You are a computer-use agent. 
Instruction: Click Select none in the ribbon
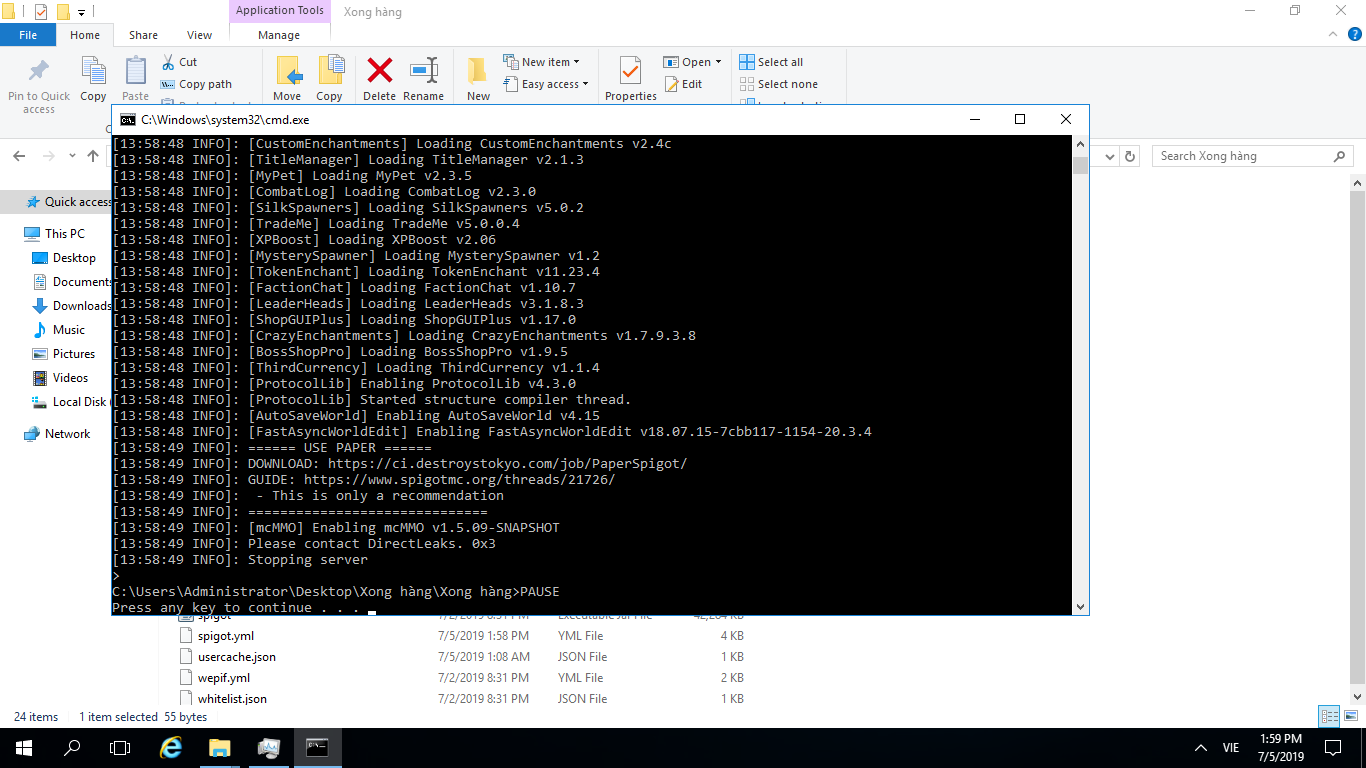click(778, 84)
